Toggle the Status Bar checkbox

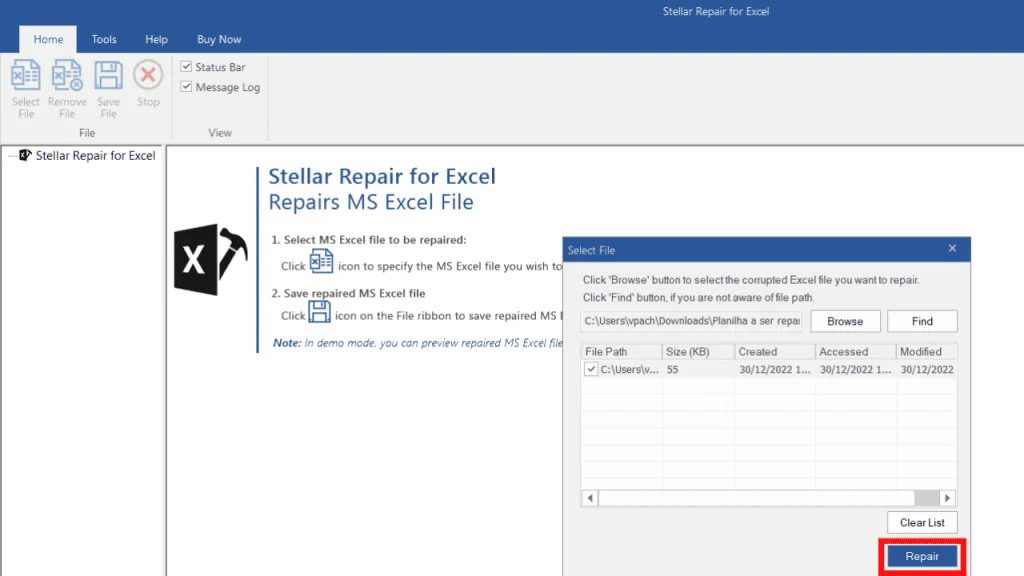186,67
